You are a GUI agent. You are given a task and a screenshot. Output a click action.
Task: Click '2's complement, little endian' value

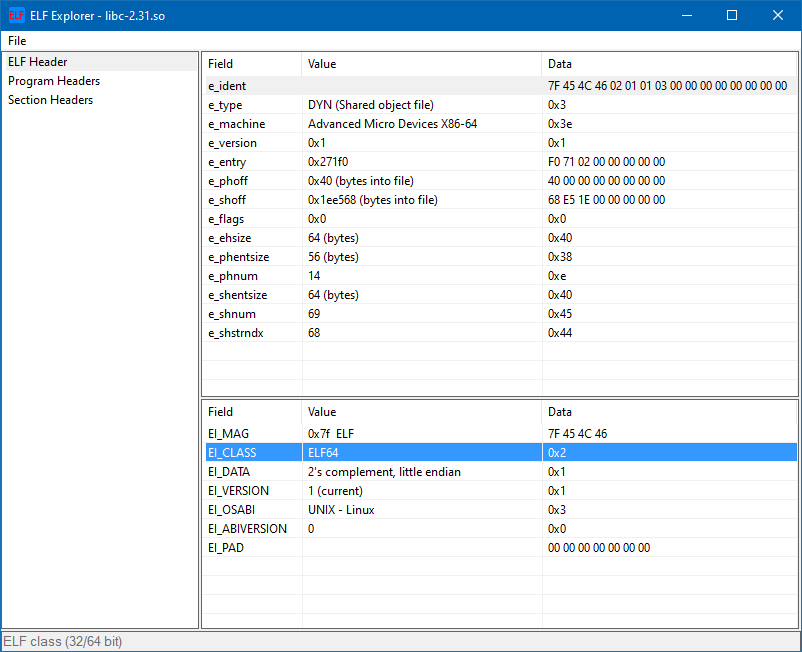(384, 471)
